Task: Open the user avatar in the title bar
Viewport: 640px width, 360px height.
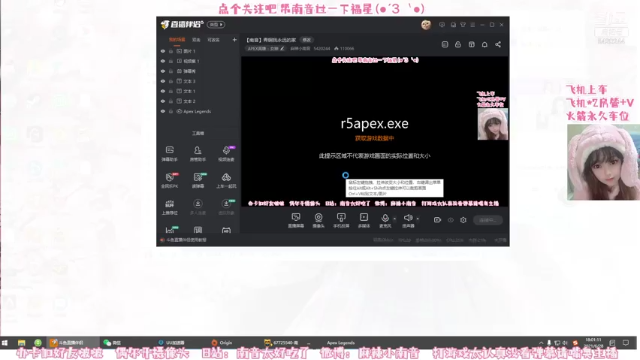Action: (426, 24)
